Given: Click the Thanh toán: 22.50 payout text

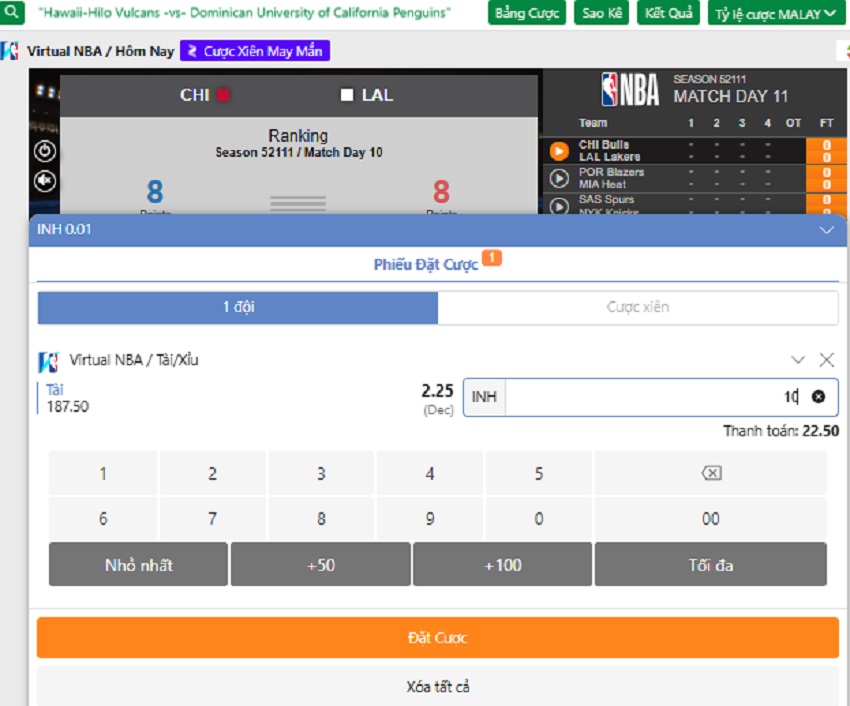Looking at the screenshot, I should (781, 431).
